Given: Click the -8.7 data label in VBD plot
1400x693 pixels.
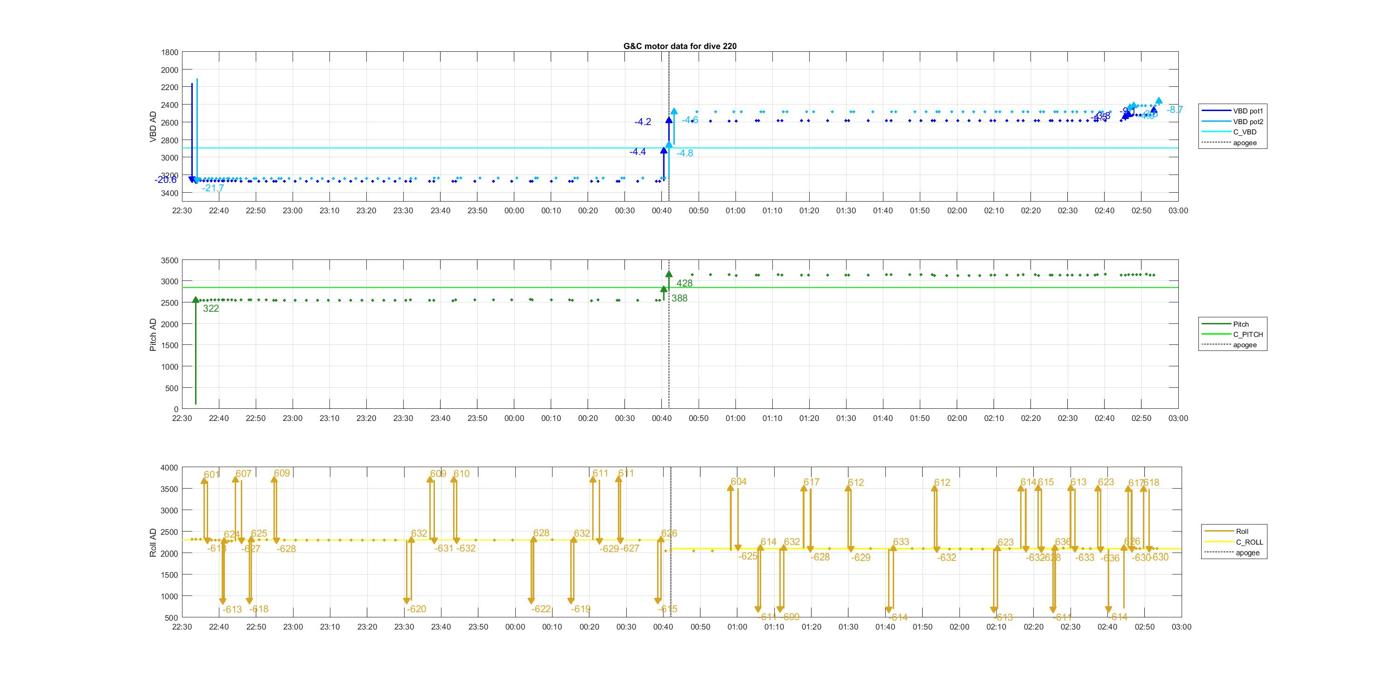Looking at the screenshot, I should 1175,110.
